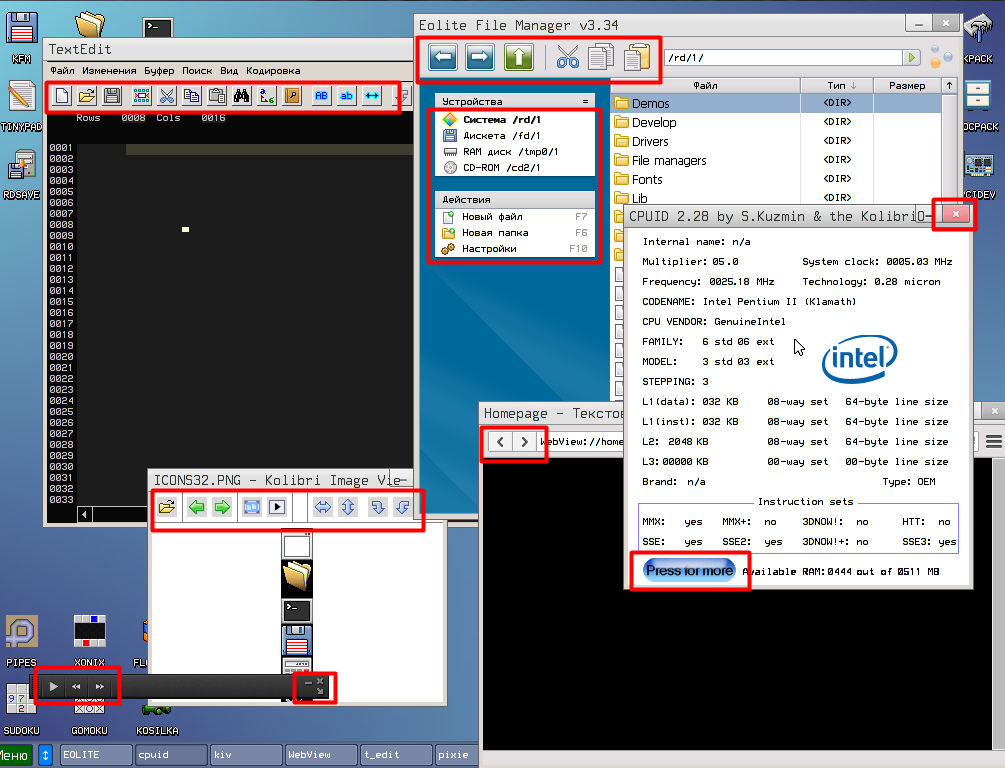This screenshot has width=1005, height=768.
Task: Open the path dropdown in Eolite's address bar
Action: point(910,58)
